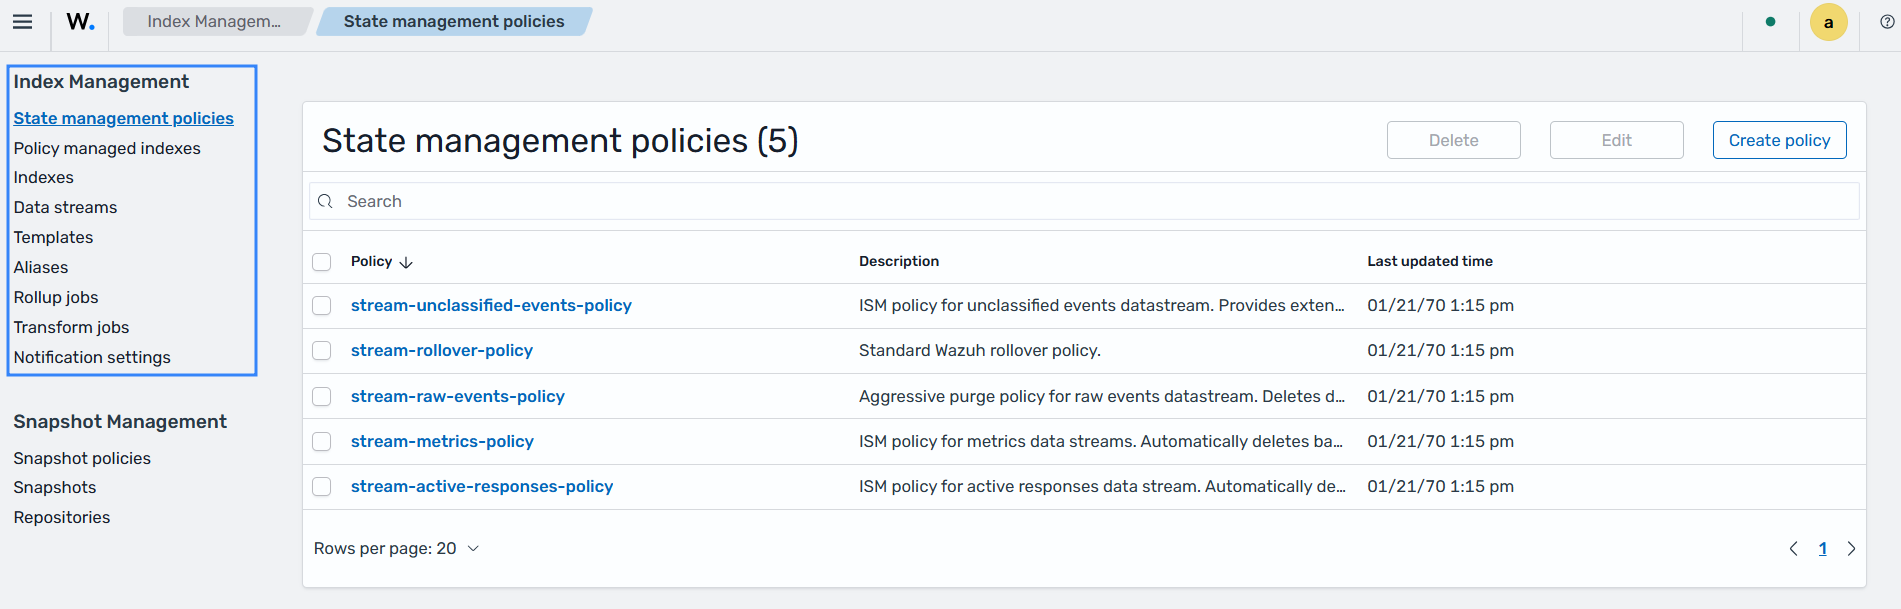Click the green status indicator dot
This screenshot has width=1901, height=609.
(1770, 21)
